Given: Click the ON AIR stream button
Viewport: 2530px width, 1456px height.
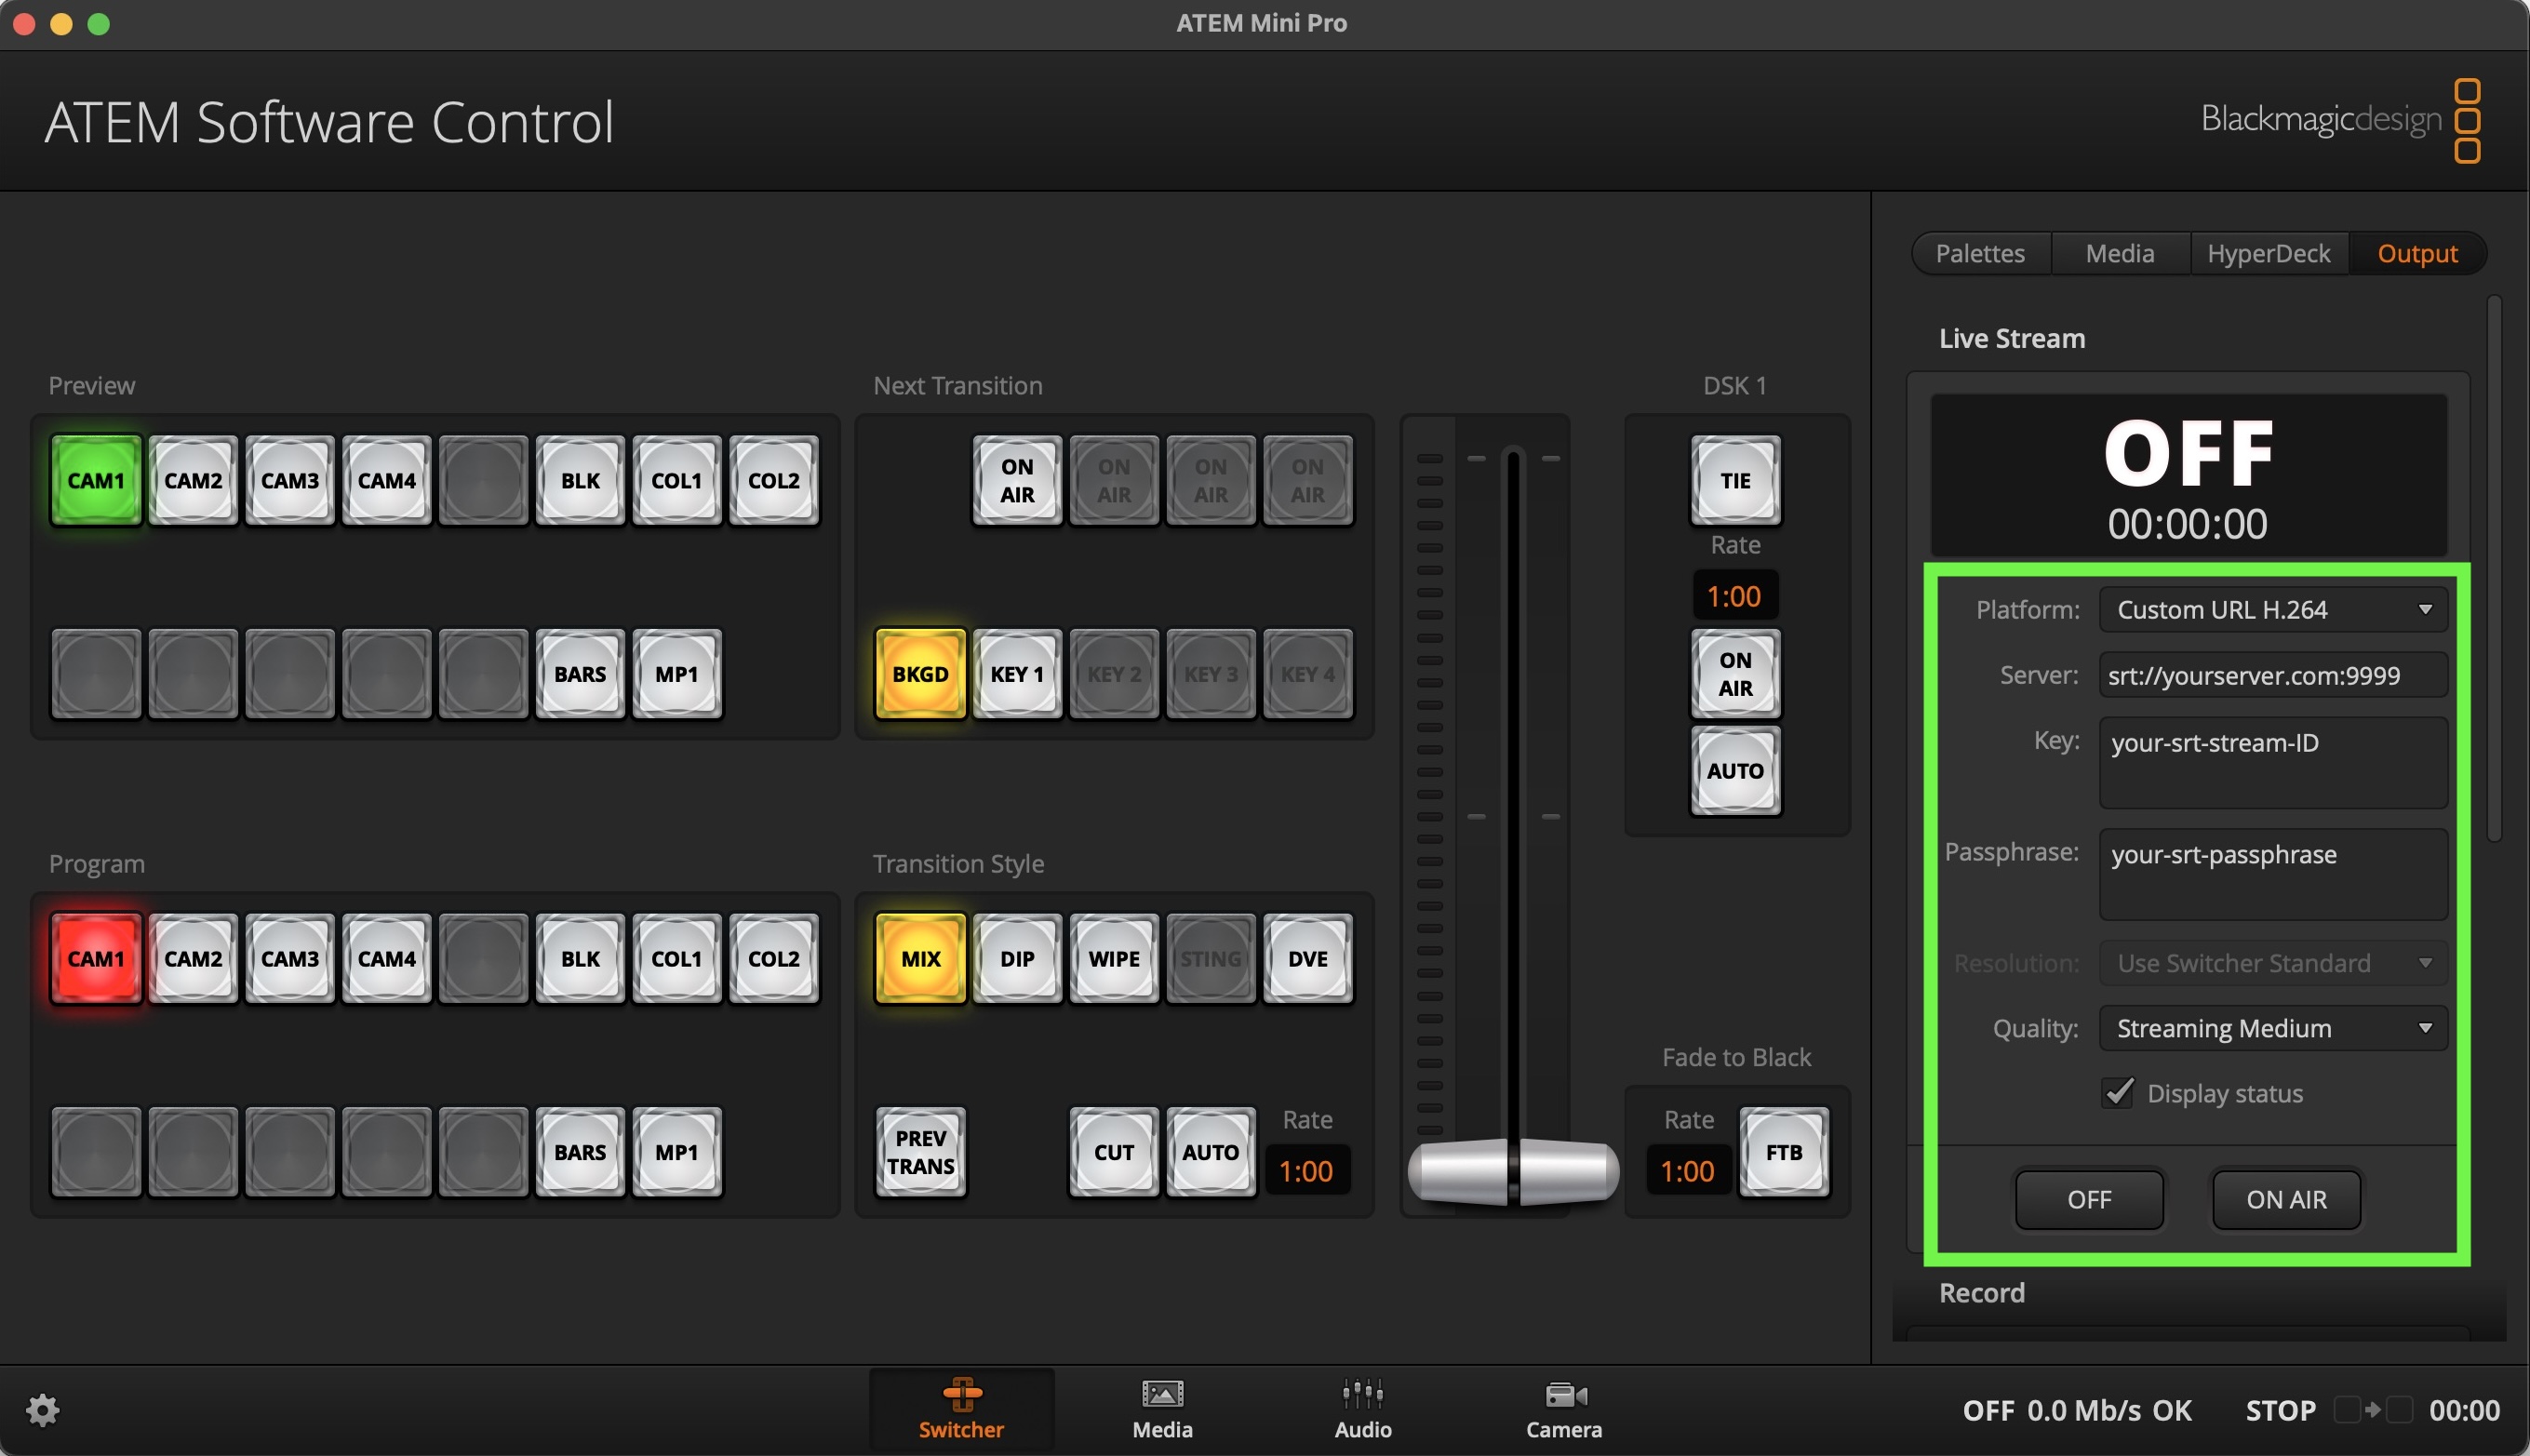Looking at the screenshot, I should [2285, 1199].
